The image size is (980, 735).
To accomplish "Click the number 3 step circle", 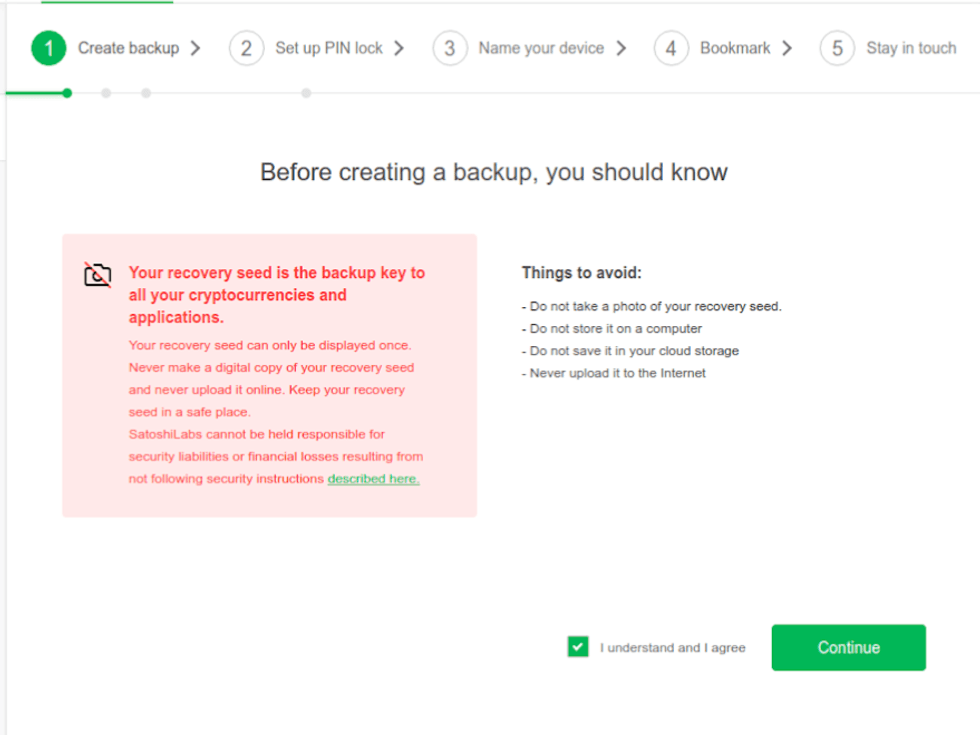I will [x=450, y=48].
